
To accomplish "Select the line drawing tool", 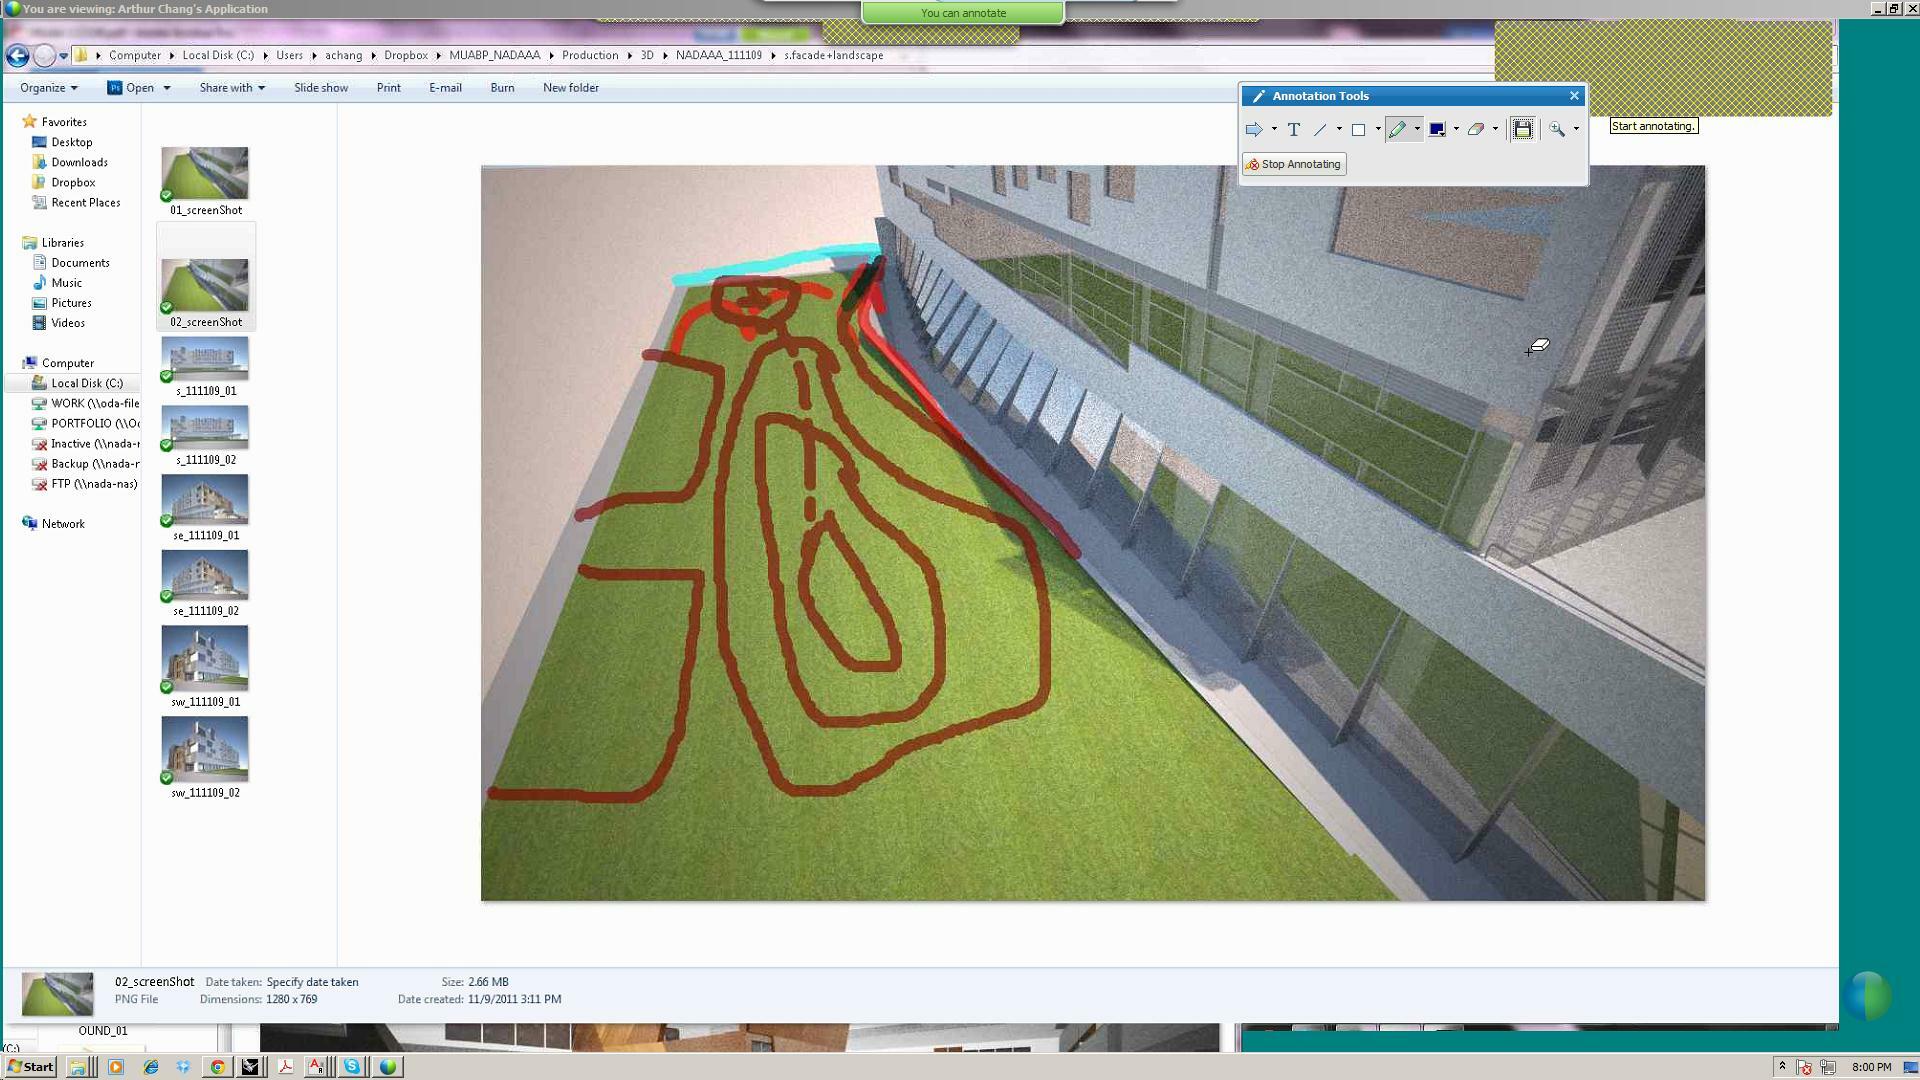I will tap(1320, 129).
